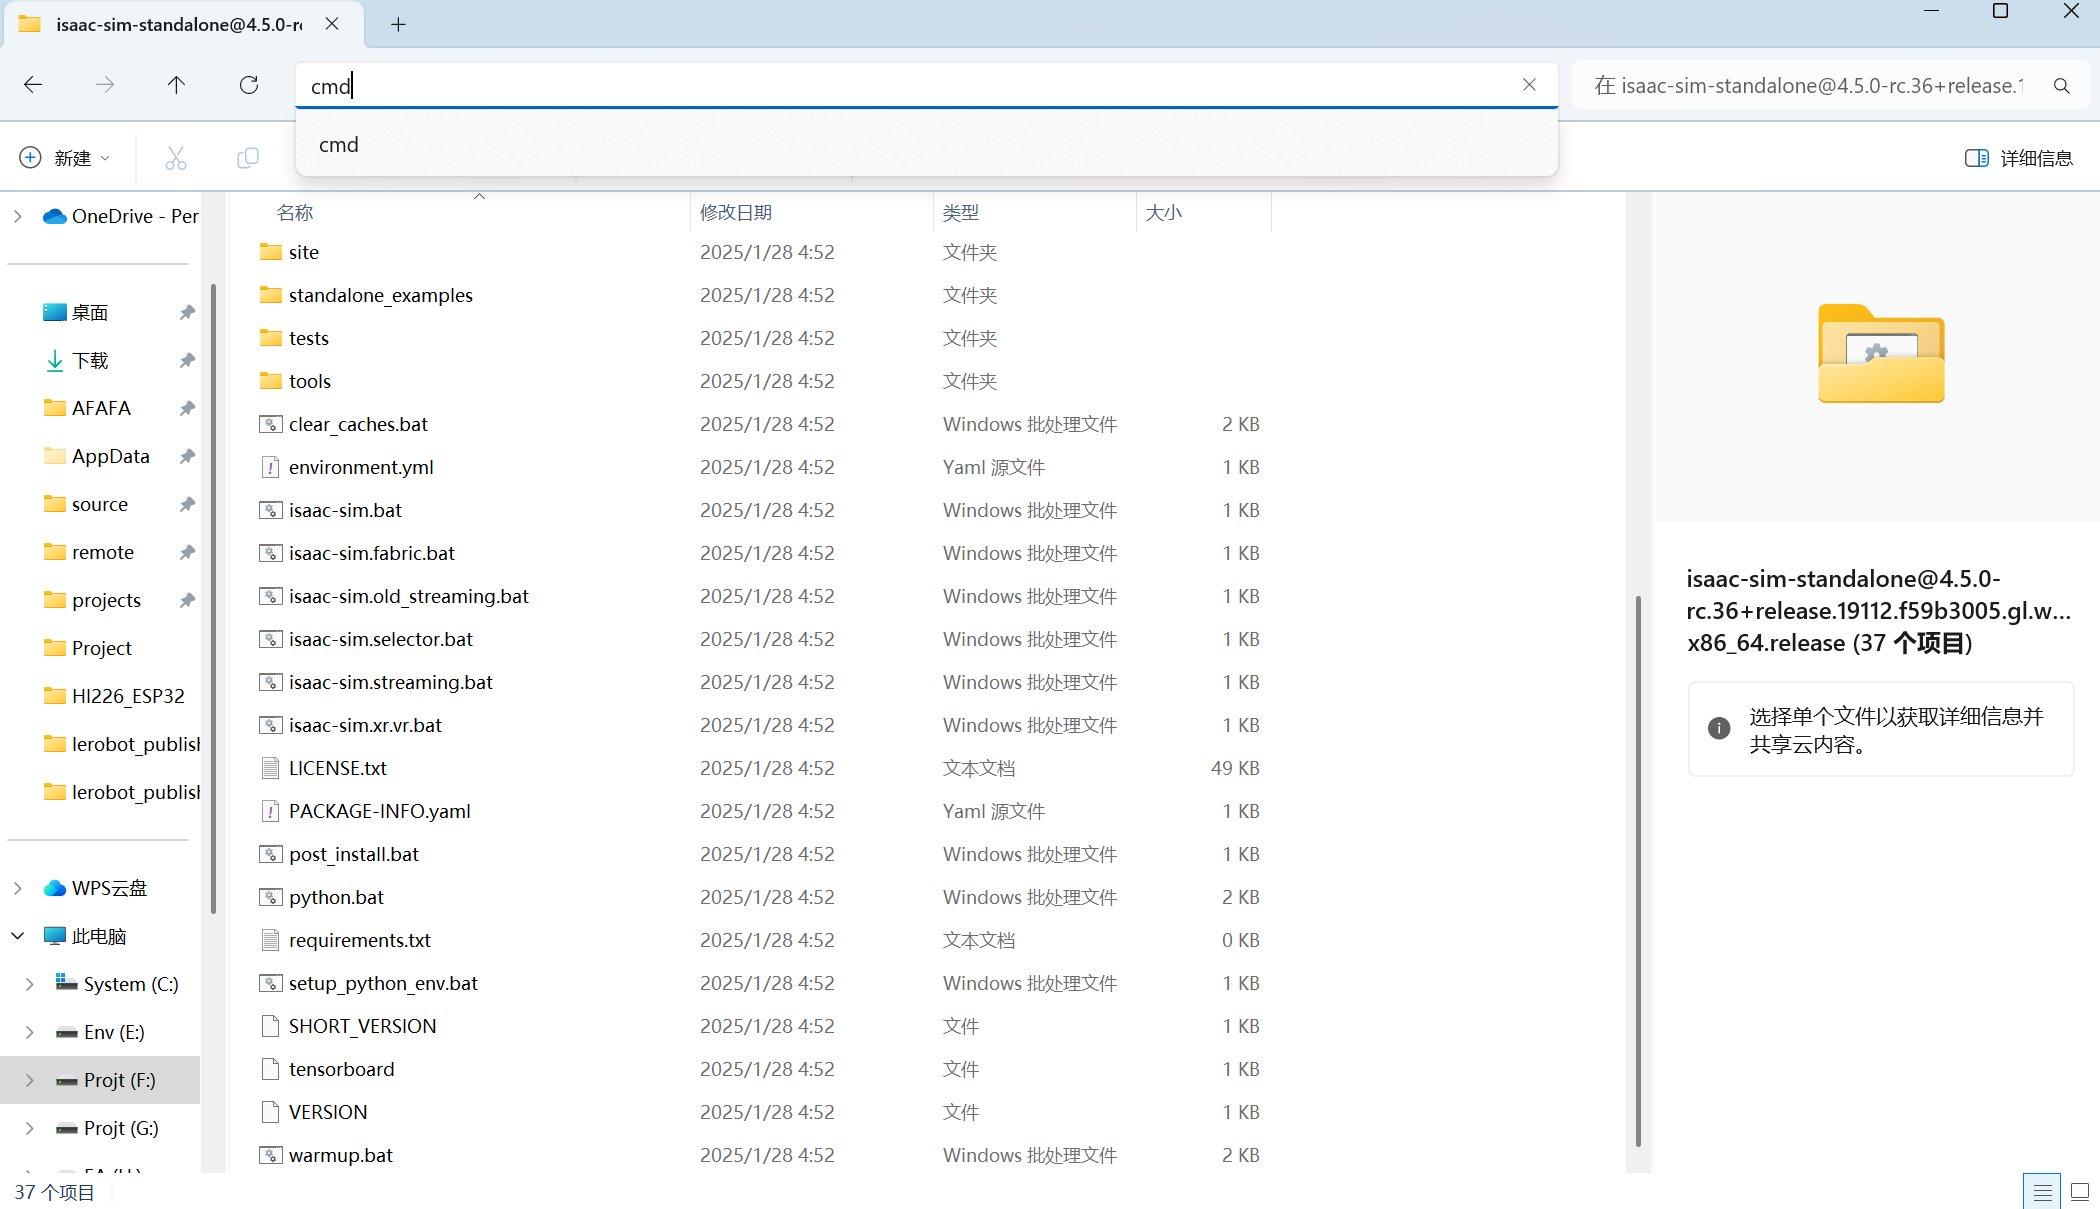The height and width of the screenshot is (1209, 2100).
Task: Click the Cut scissors icon
Action: [176, 158]
